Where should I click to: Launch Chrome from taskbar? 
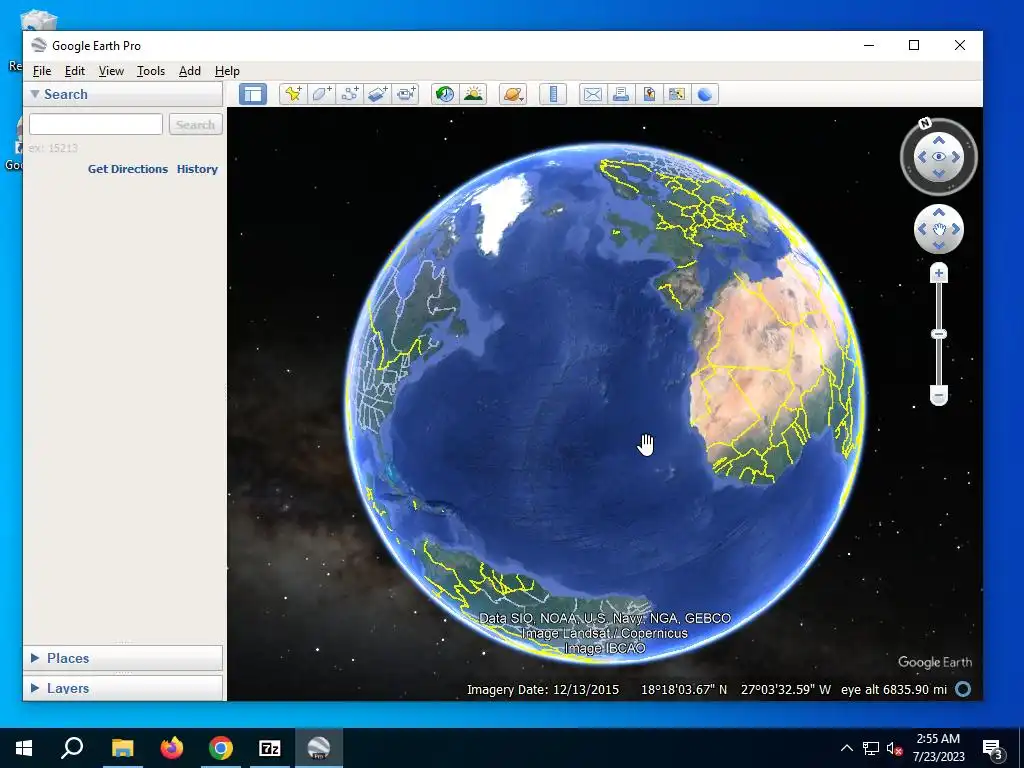221,748
